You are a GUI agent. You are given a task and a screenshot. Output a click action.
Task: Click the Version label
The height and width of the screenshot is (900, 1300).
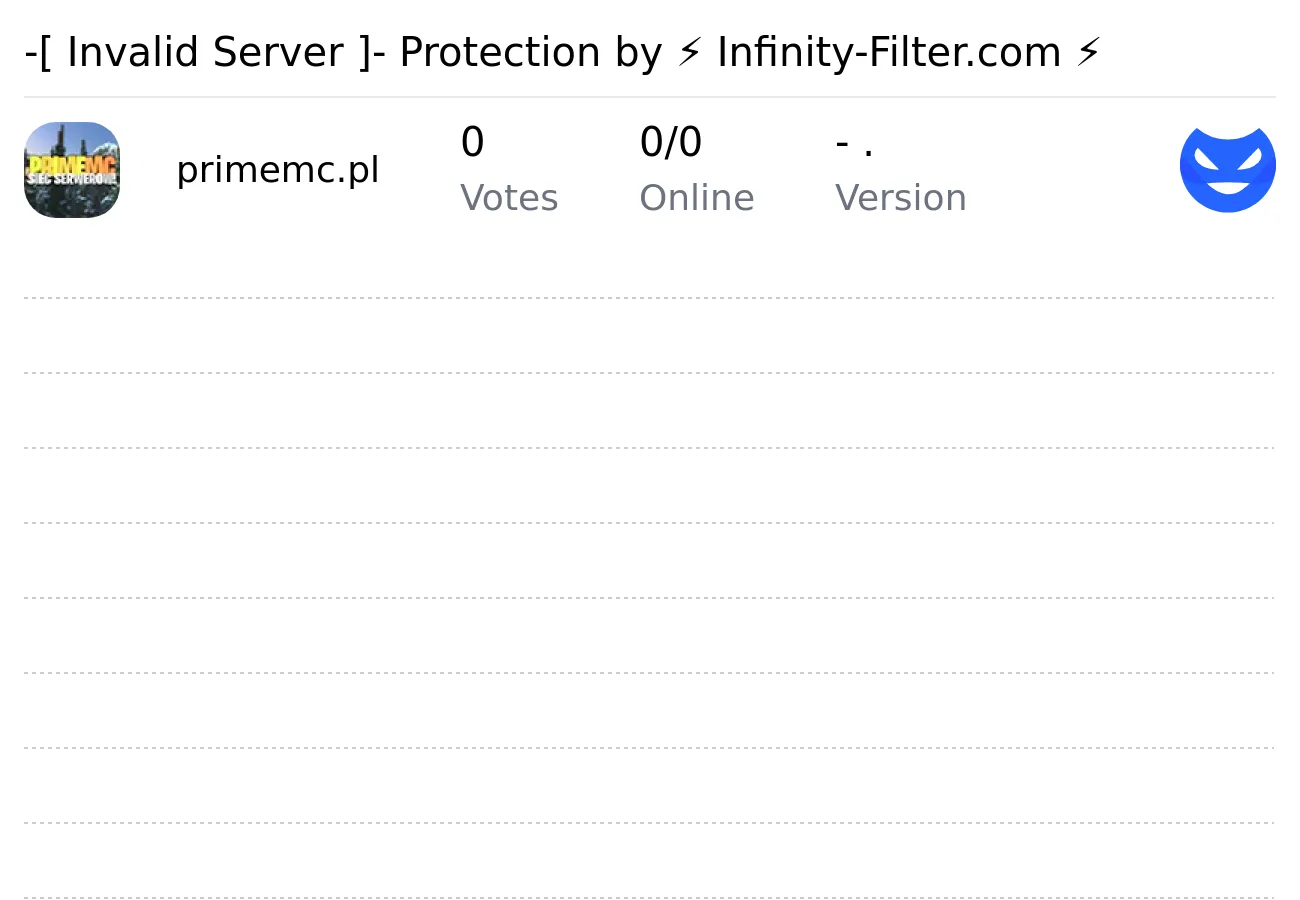tap(901, 198)
